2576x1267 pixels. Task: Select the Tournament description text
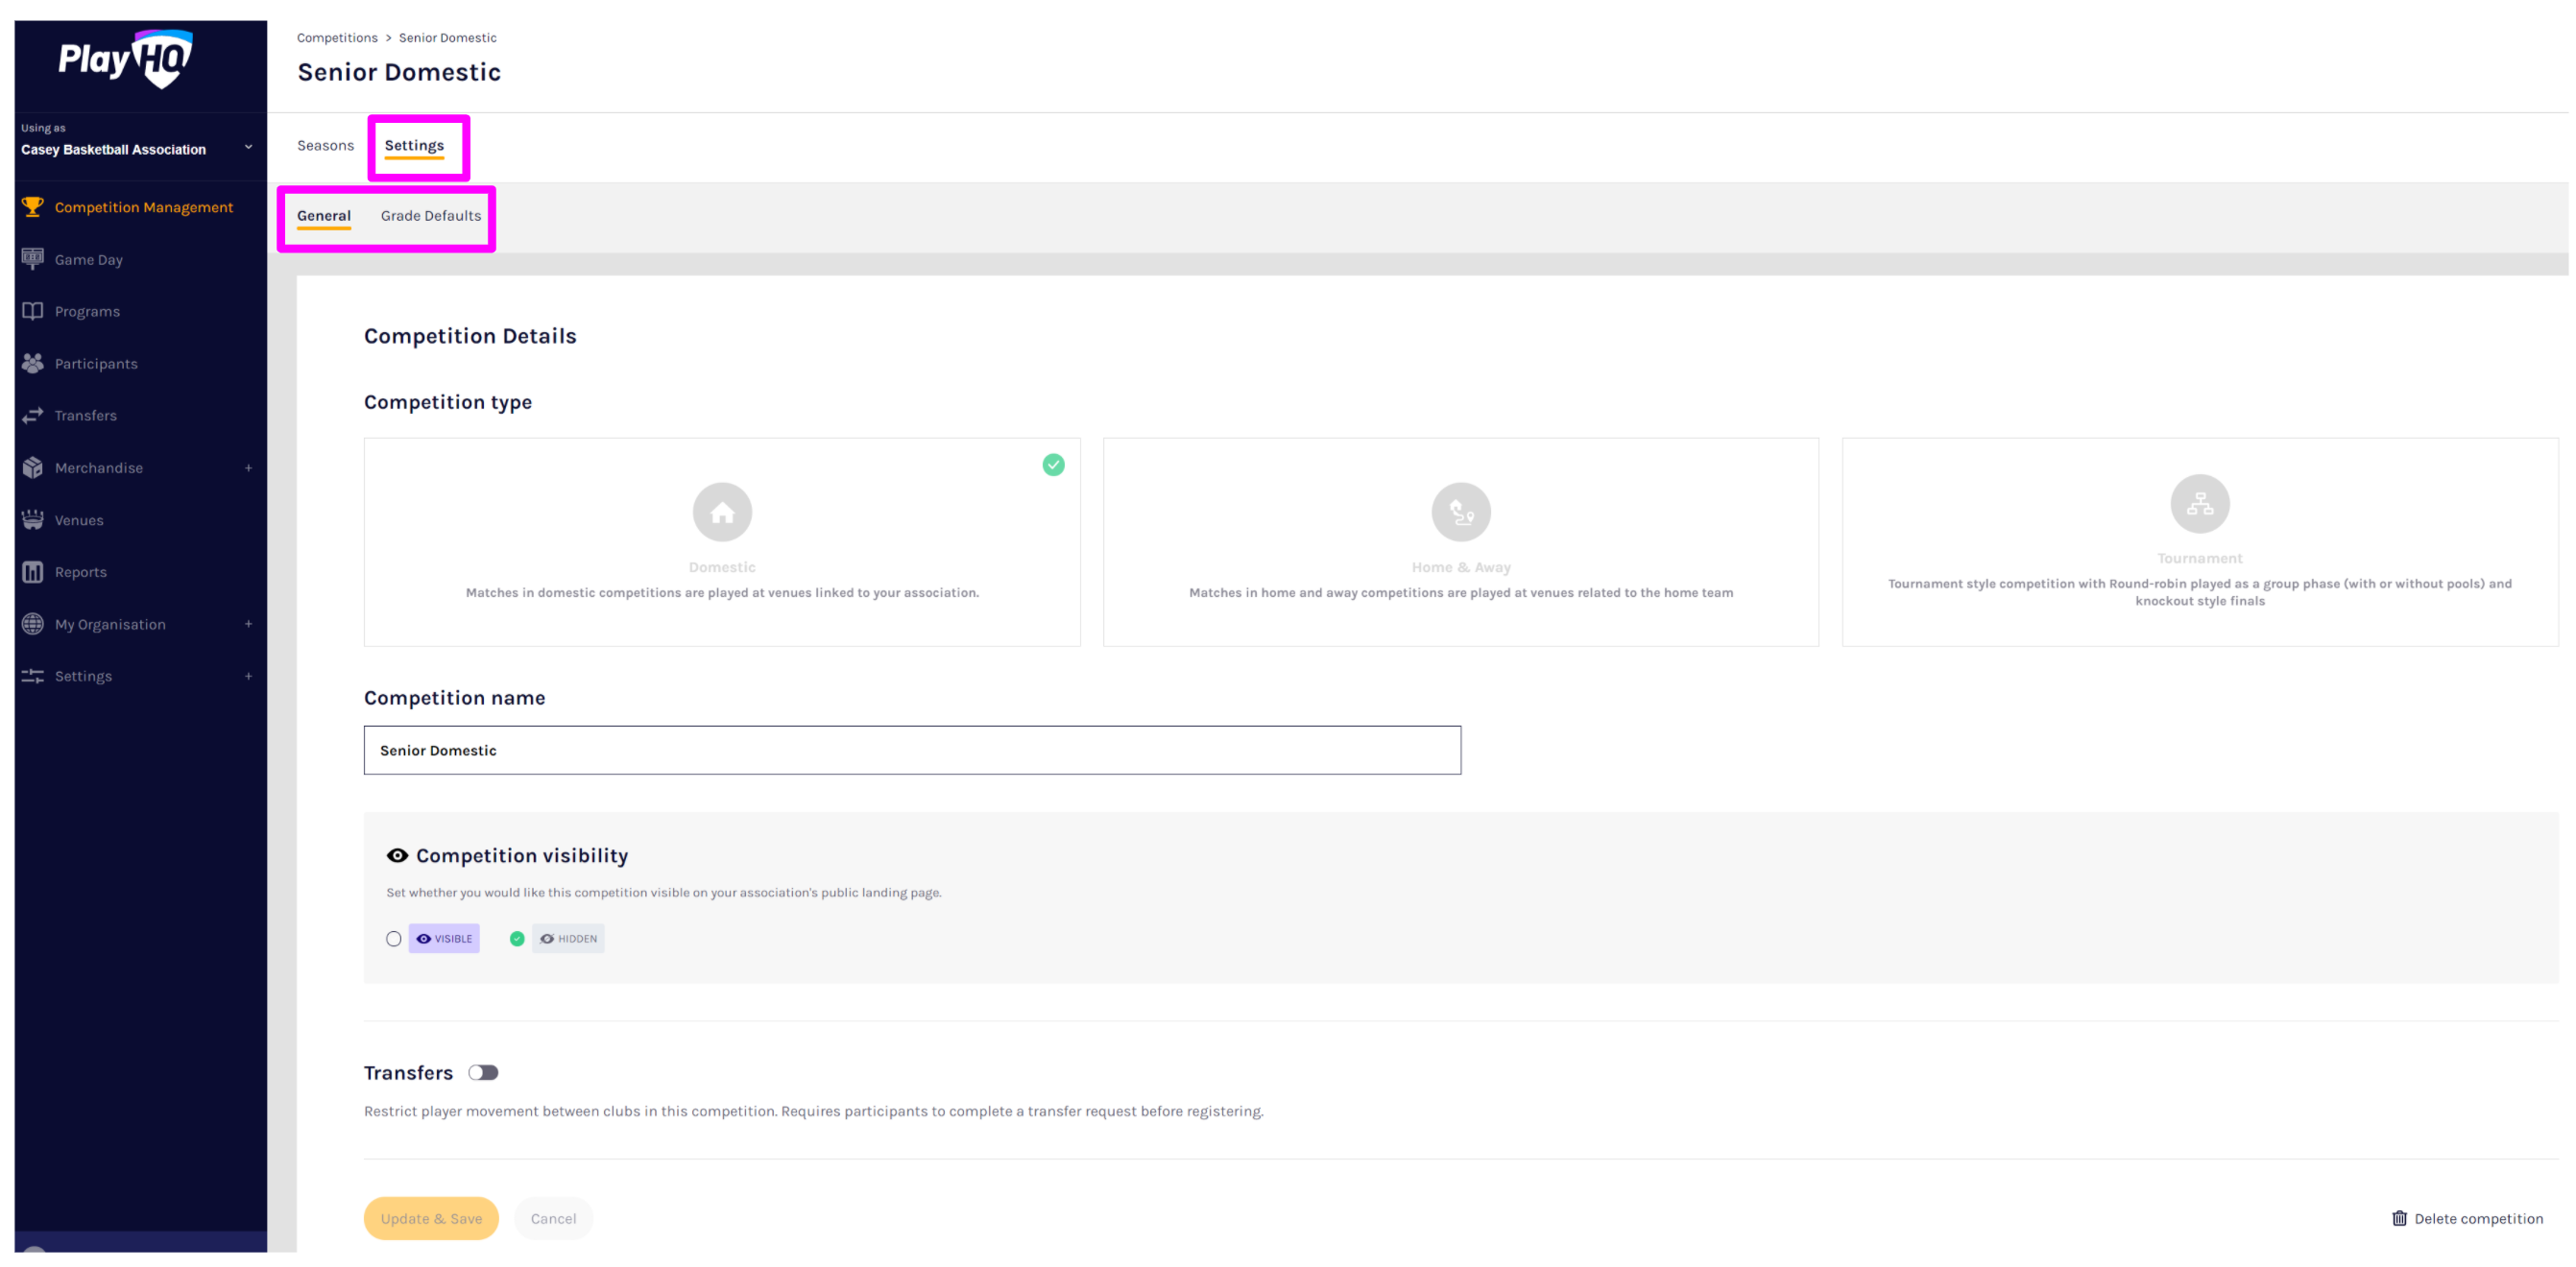click(2199, 592)
